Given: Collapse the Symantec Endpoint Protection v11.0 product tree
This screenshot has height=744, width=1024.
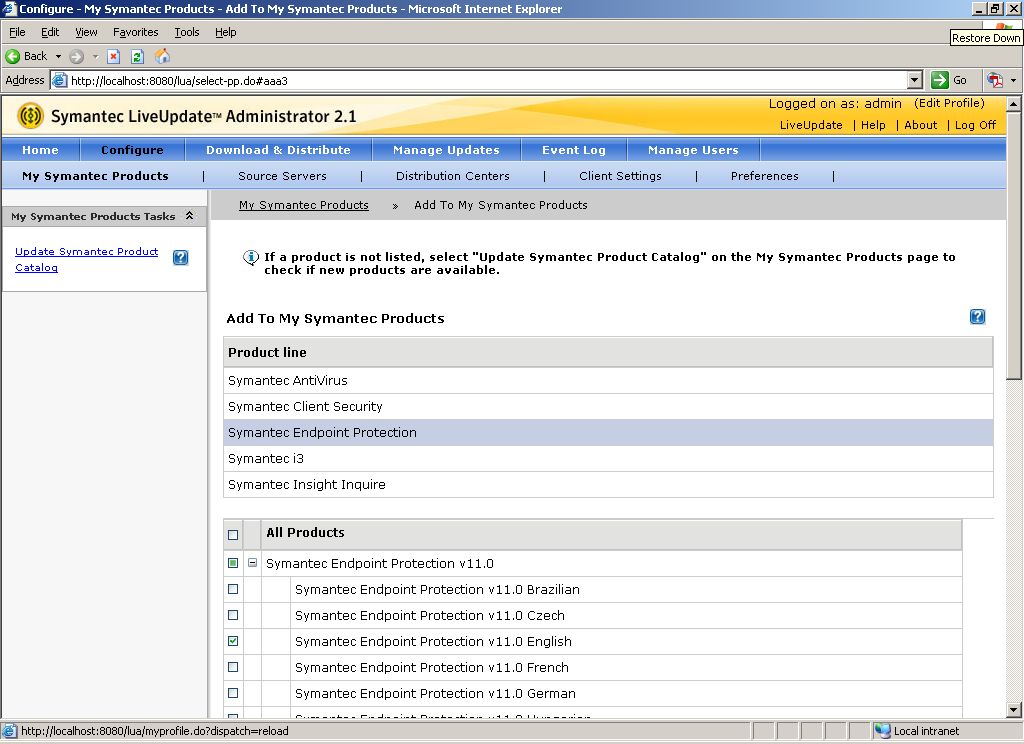Looking at the screenshot, I should [252, 563].
